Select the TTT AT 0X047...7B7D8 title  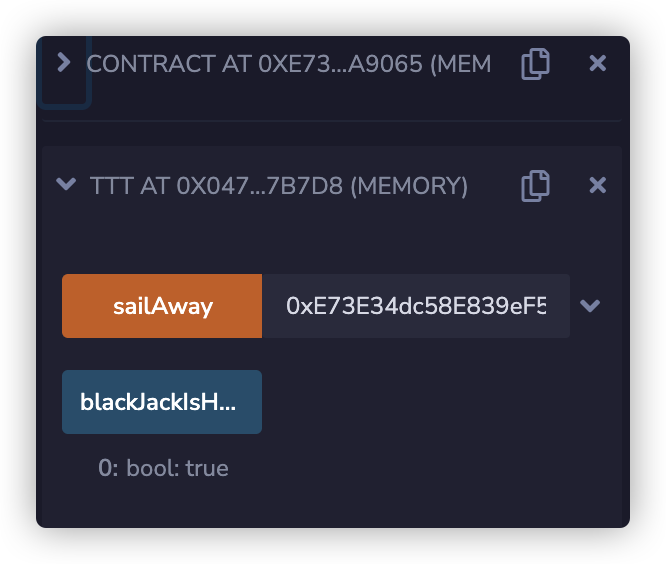279,185
